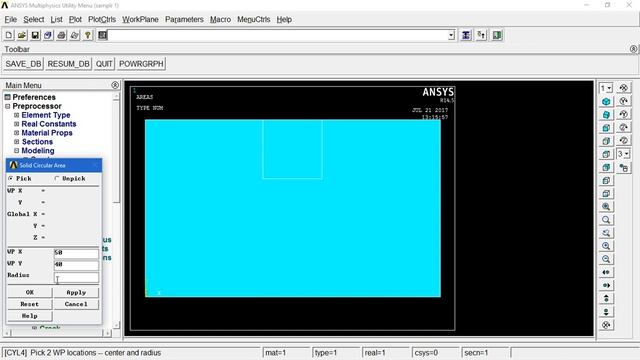Click the ANSYS command input box
Screen dimensions: 640x360
tap(278, 36)
